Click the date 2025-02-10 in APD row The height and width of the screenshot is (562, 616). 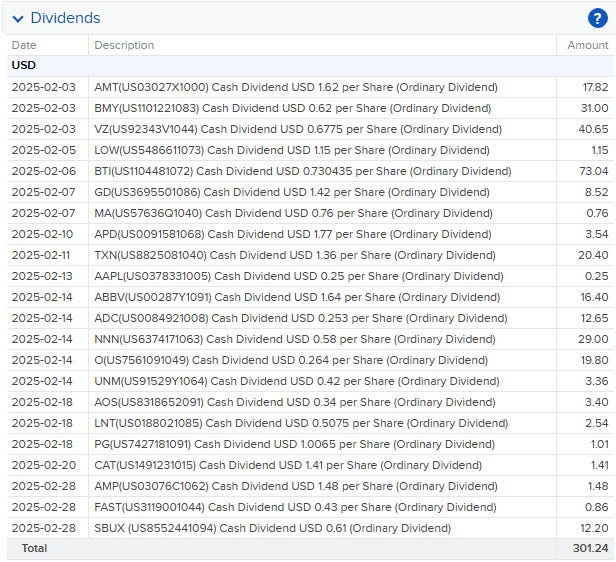[42, 234]
